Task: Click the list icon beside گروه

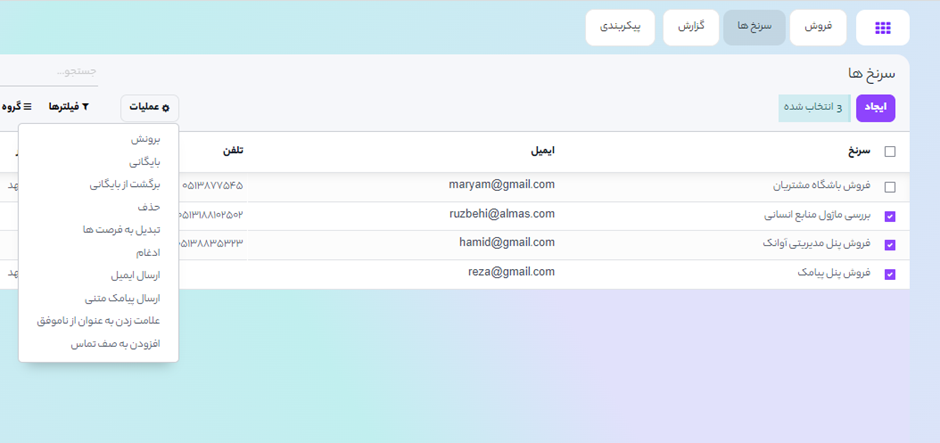Action: [28, 107]
